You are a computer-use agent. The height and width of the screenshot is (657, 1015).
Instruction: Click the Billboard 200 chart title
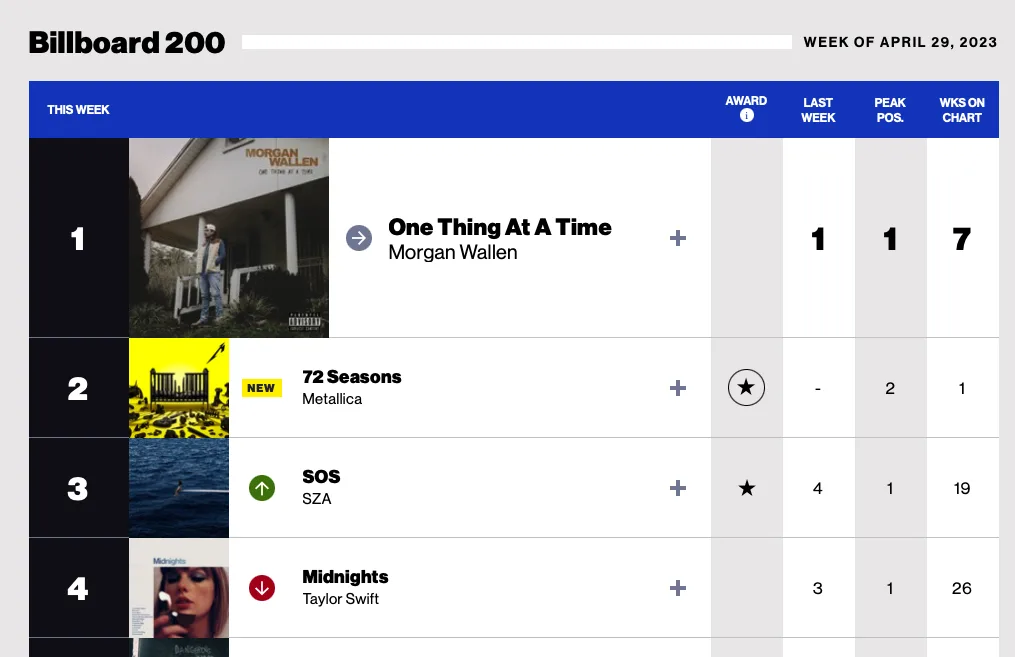[127, 43]
